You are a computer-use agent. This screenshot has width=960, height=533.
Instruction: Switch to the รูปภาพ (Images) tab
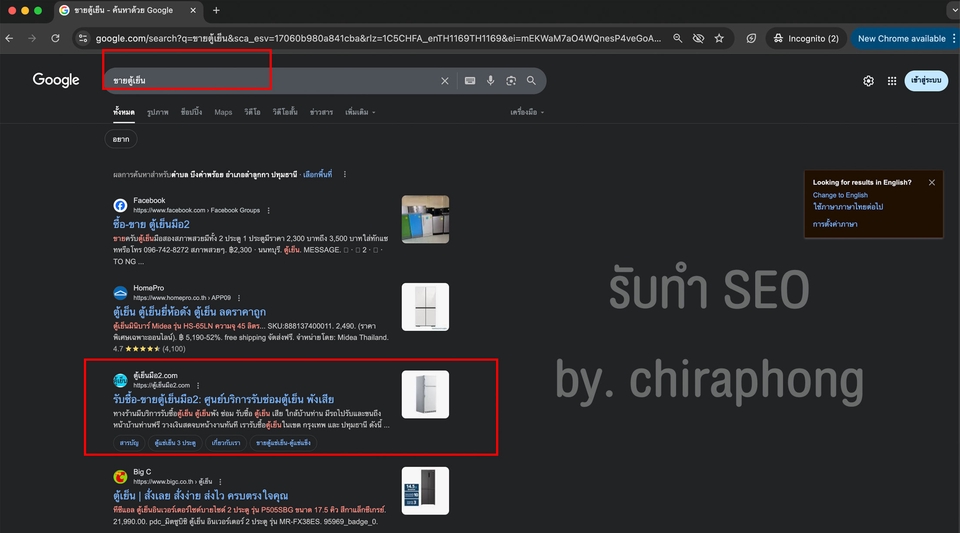tap(157, 112)
